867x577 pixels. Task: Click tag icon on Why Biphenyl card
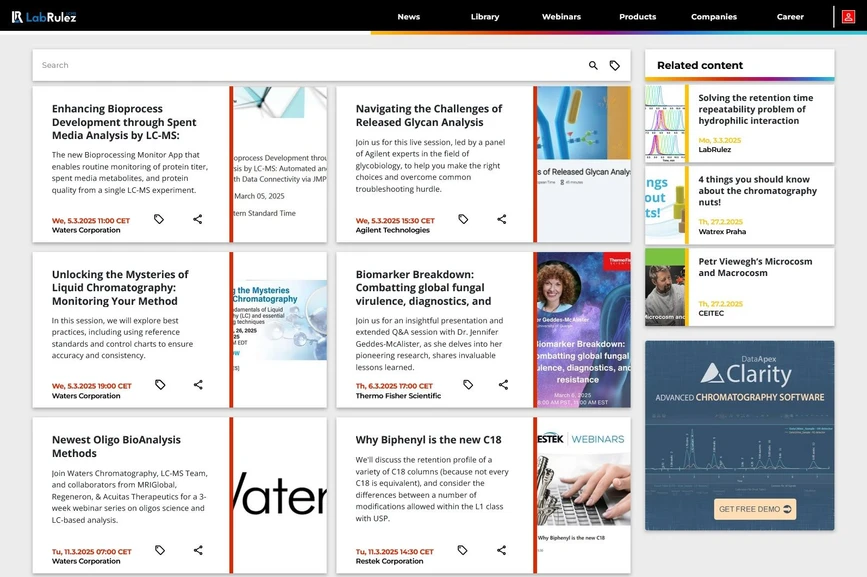click(462, 550)
